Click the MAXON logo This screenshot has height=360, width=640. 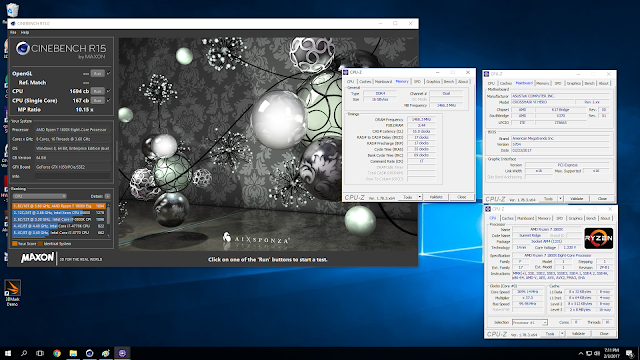(x=37, y=258)
